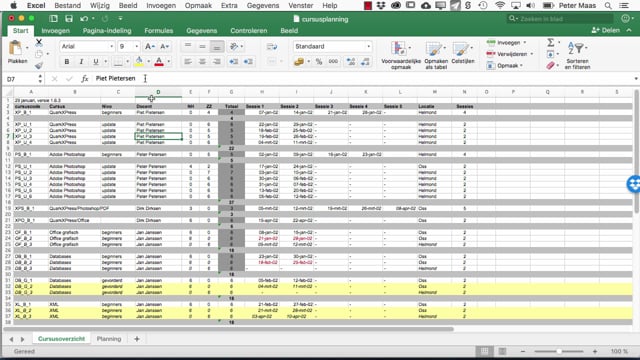This screenshot has width=640, height=360.
Task: Click the fx insert function icon
Action: (x=84, y=79)
